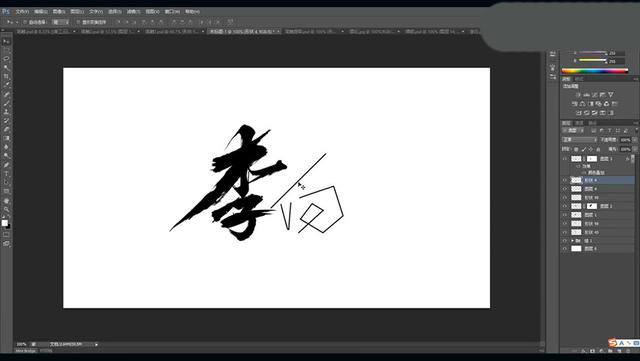Open the status bar info arrow

coord(96,345)
